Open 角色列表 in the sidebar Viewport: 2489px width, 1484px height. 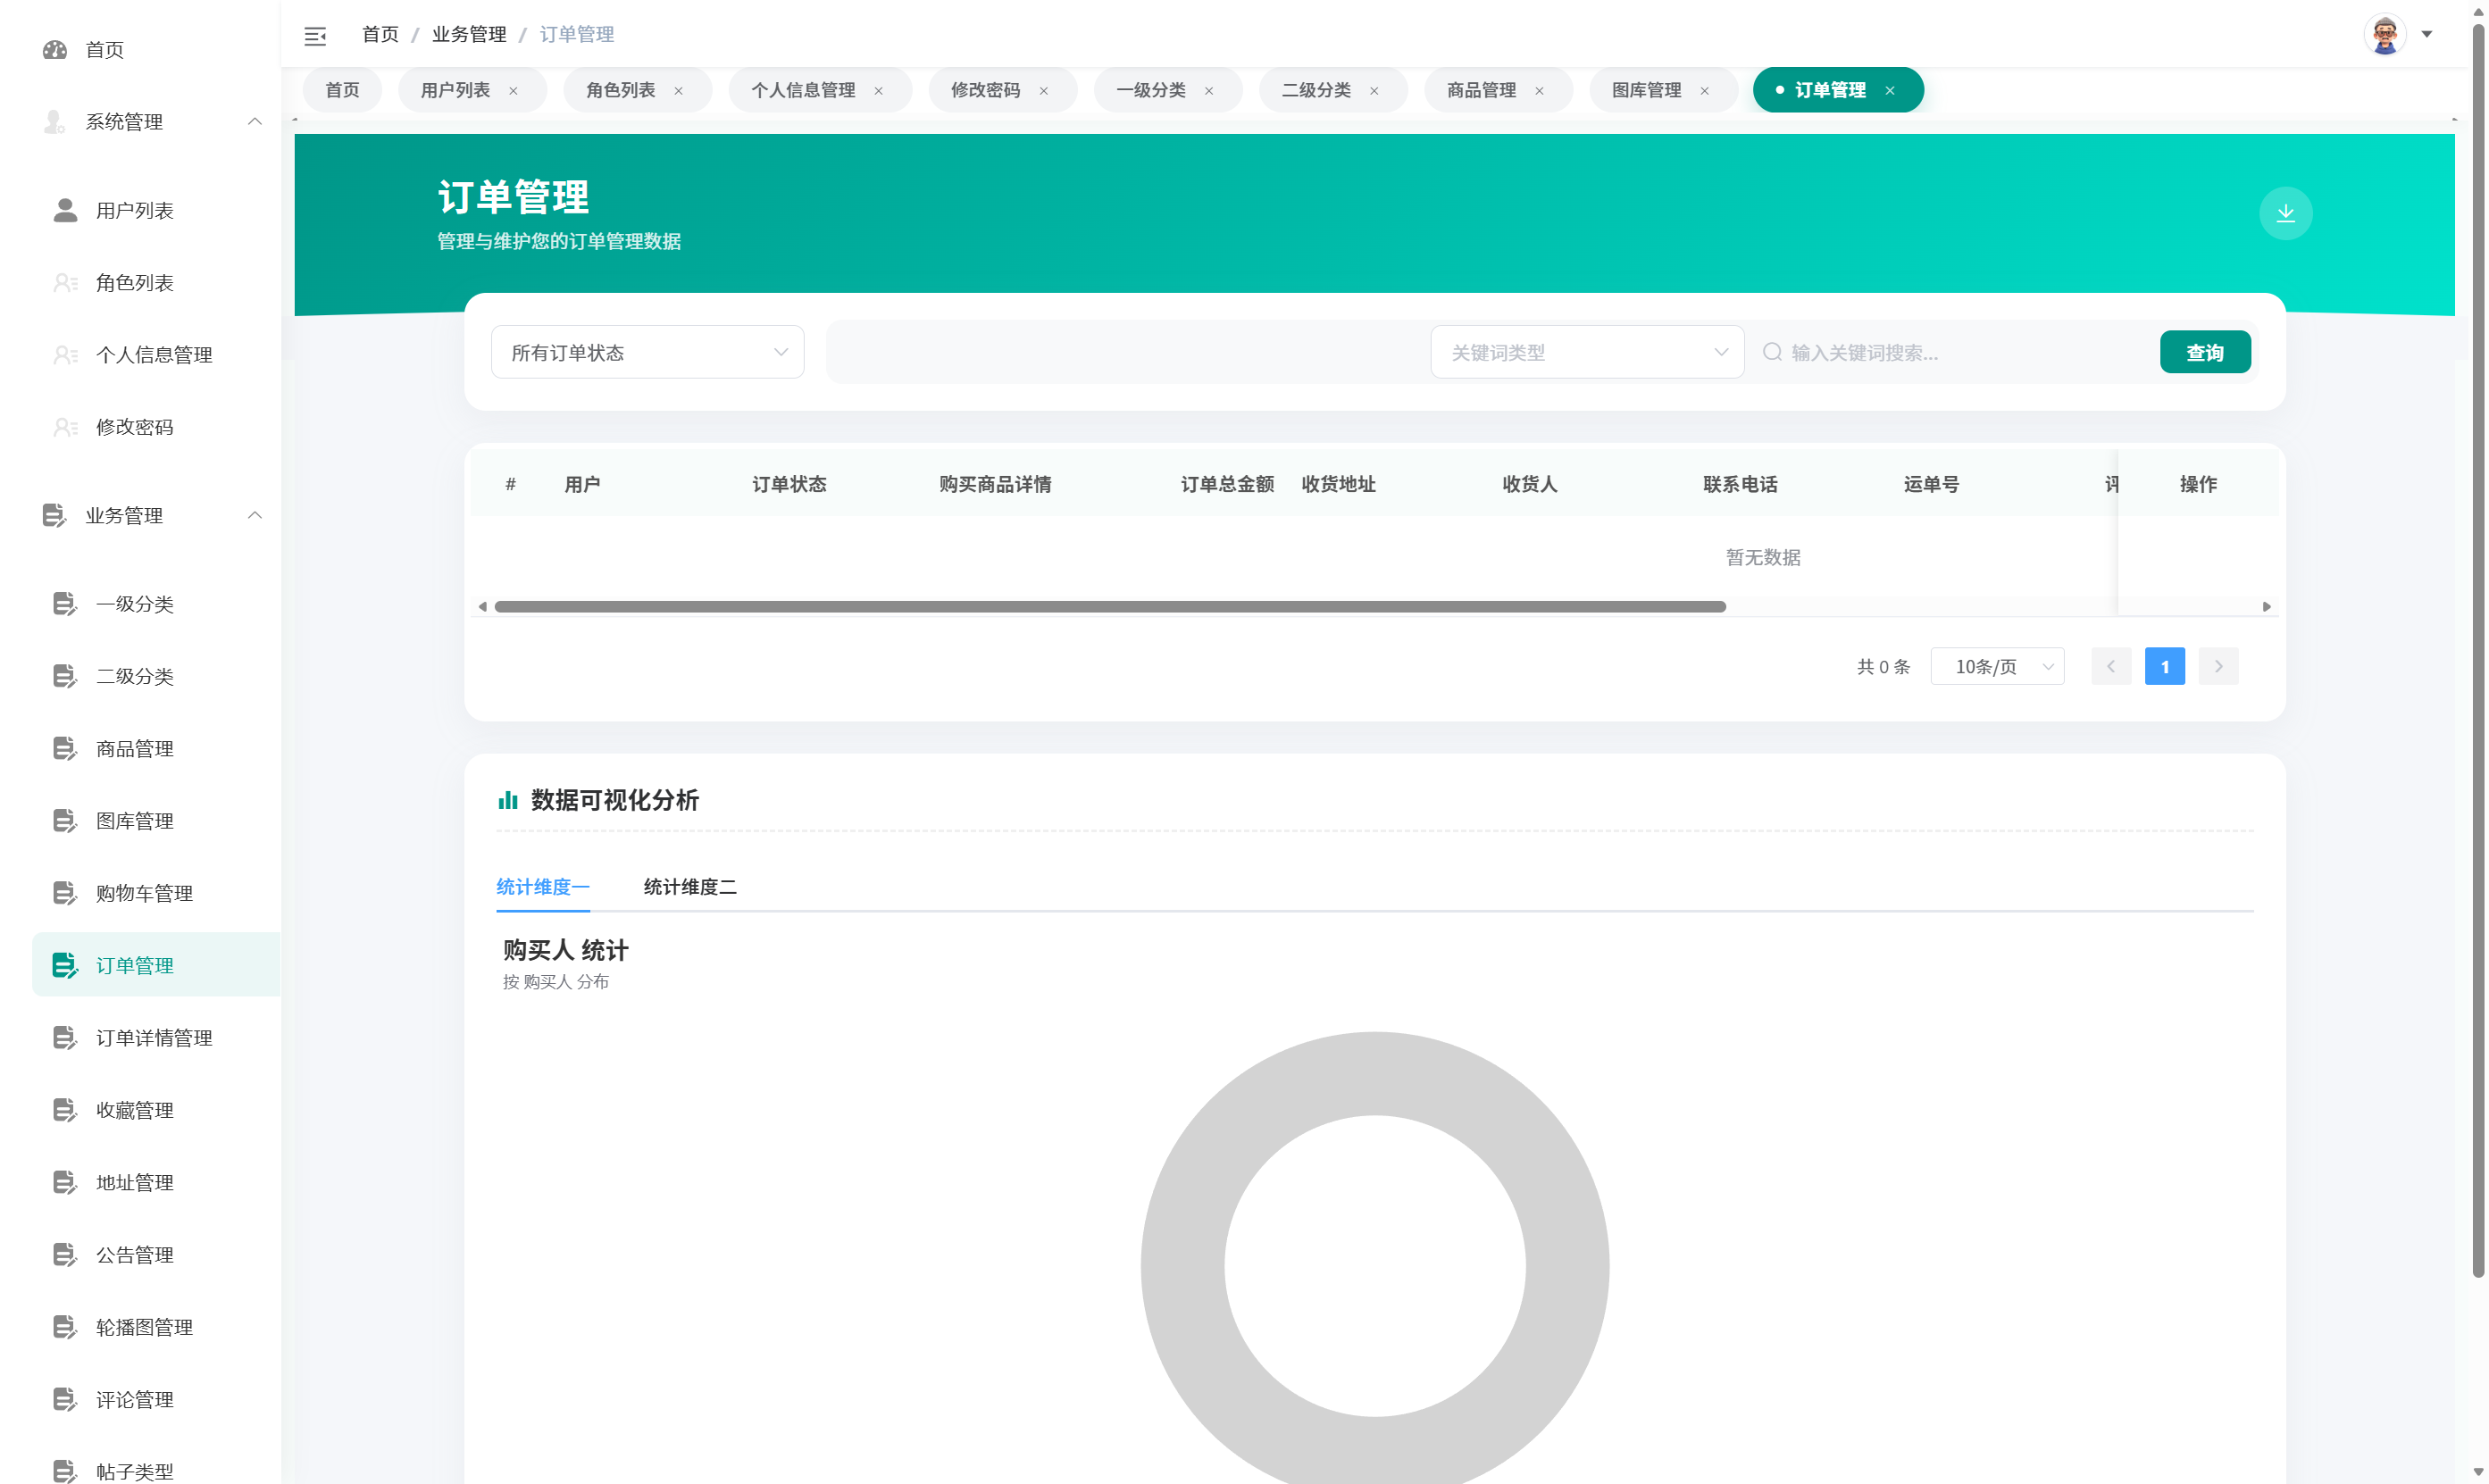[134, 283]
